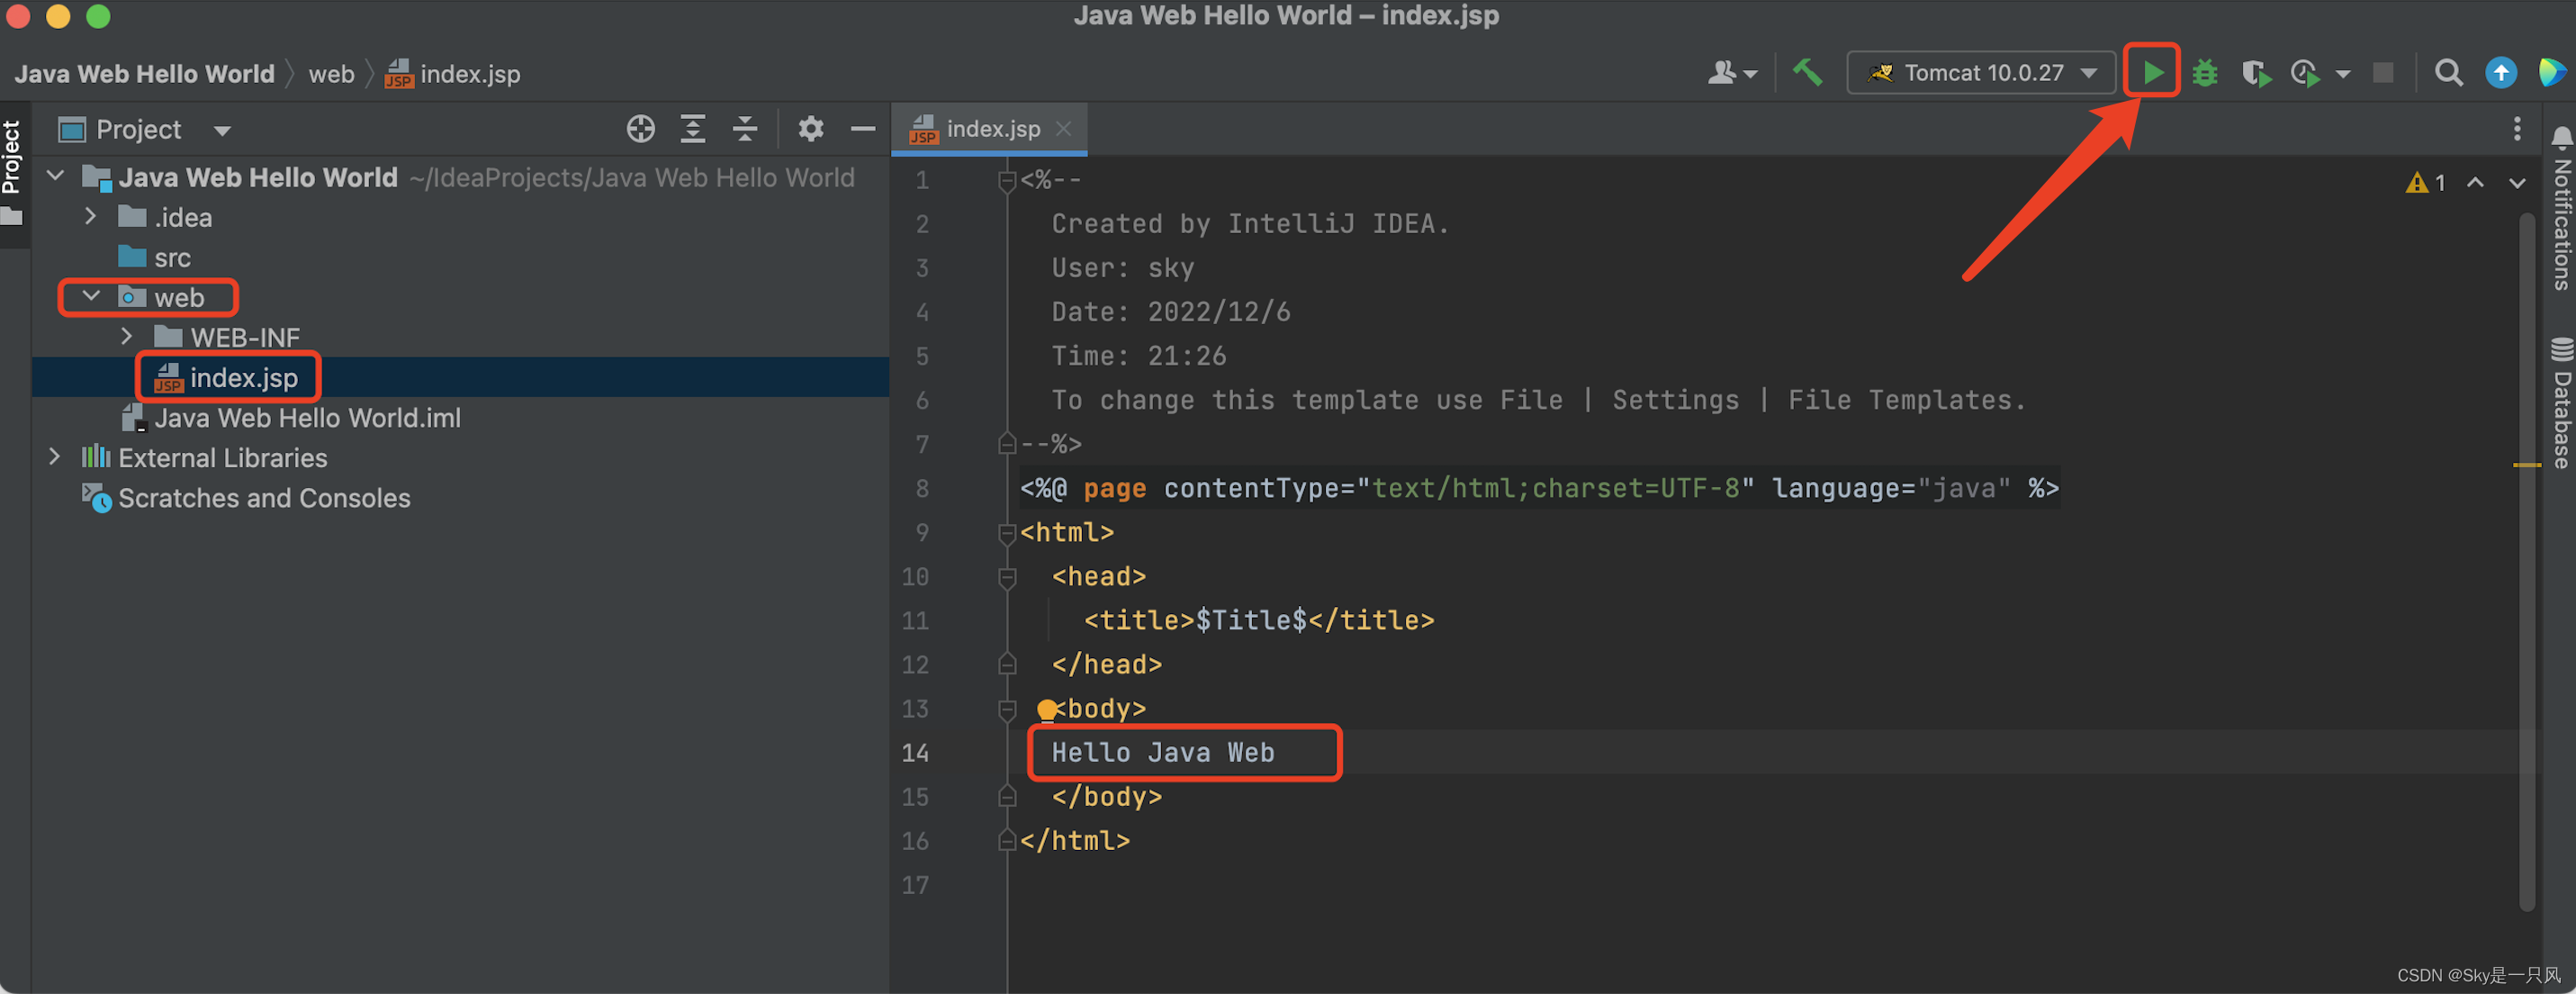Click Collapse All icon in Project panel
This screenshot has width=2576, height=994.
(x=744, y=129)
